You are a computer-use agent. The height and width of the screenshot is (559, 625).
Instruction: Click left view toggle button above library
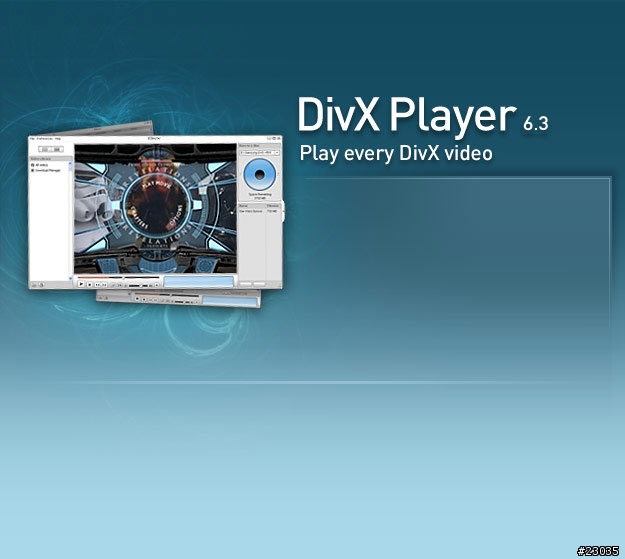click(x=45, y=150)
